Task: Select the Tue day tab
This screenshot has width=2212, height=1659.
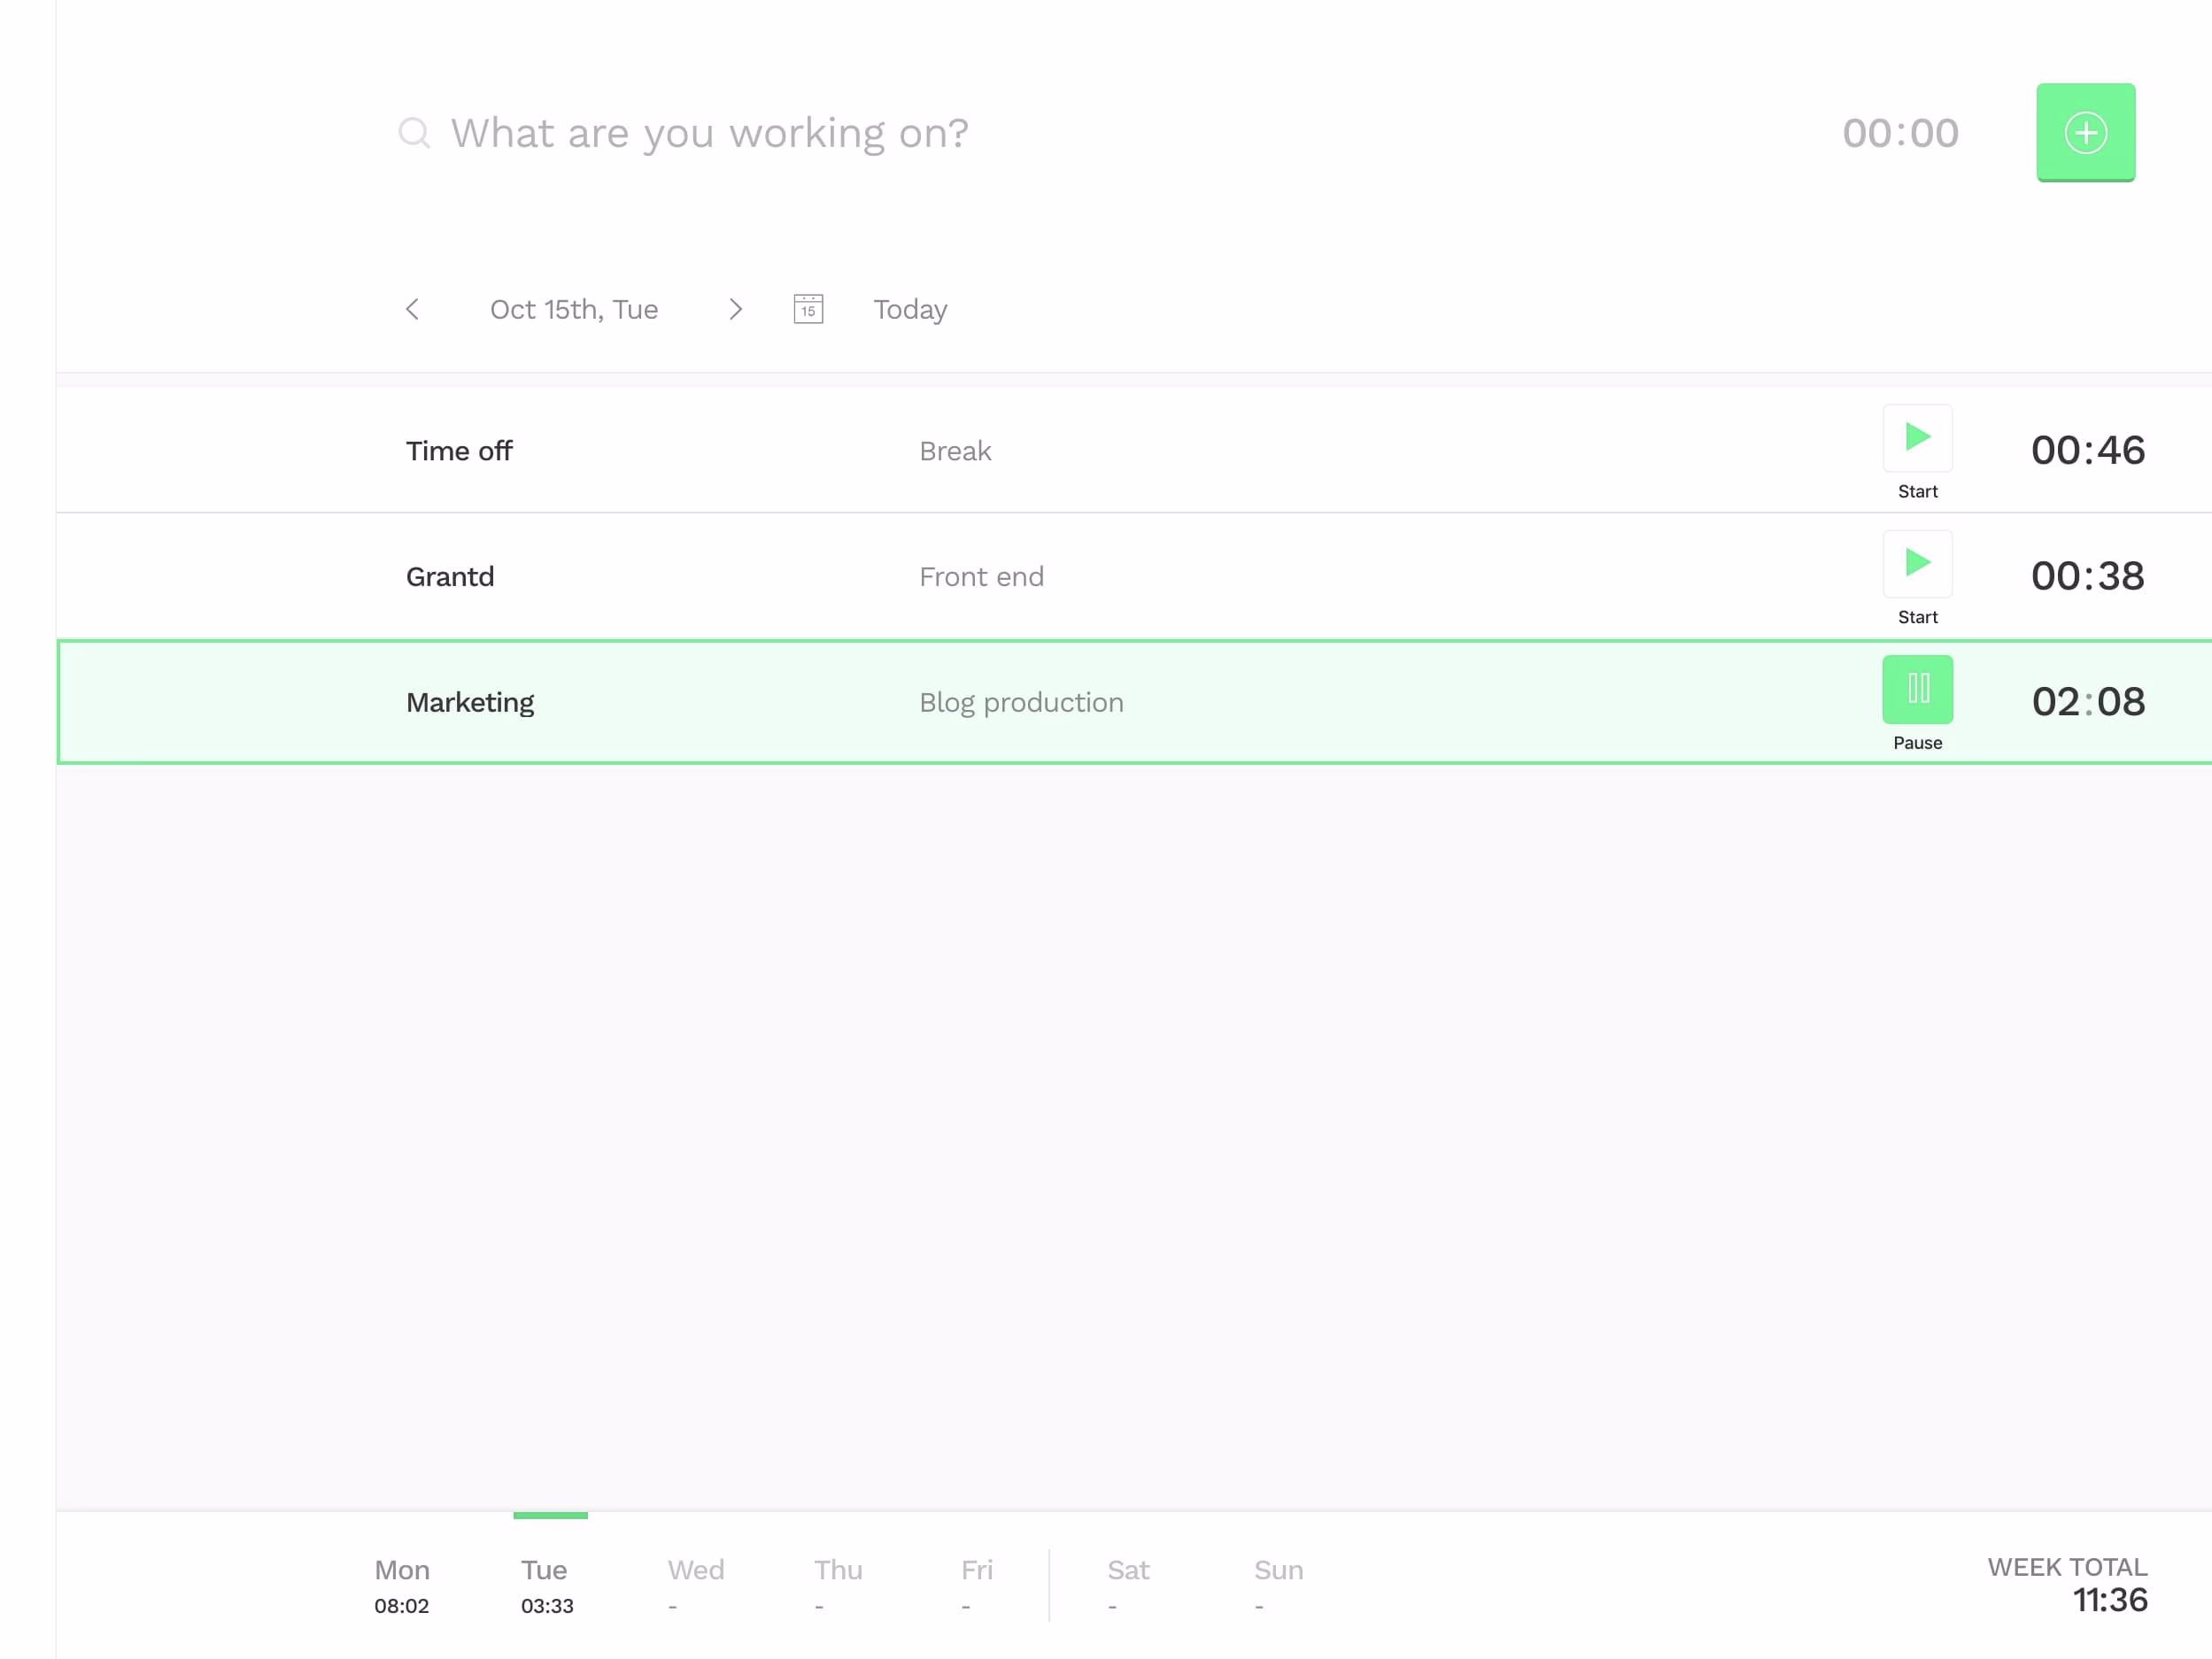Action: tap(547, 1586)
